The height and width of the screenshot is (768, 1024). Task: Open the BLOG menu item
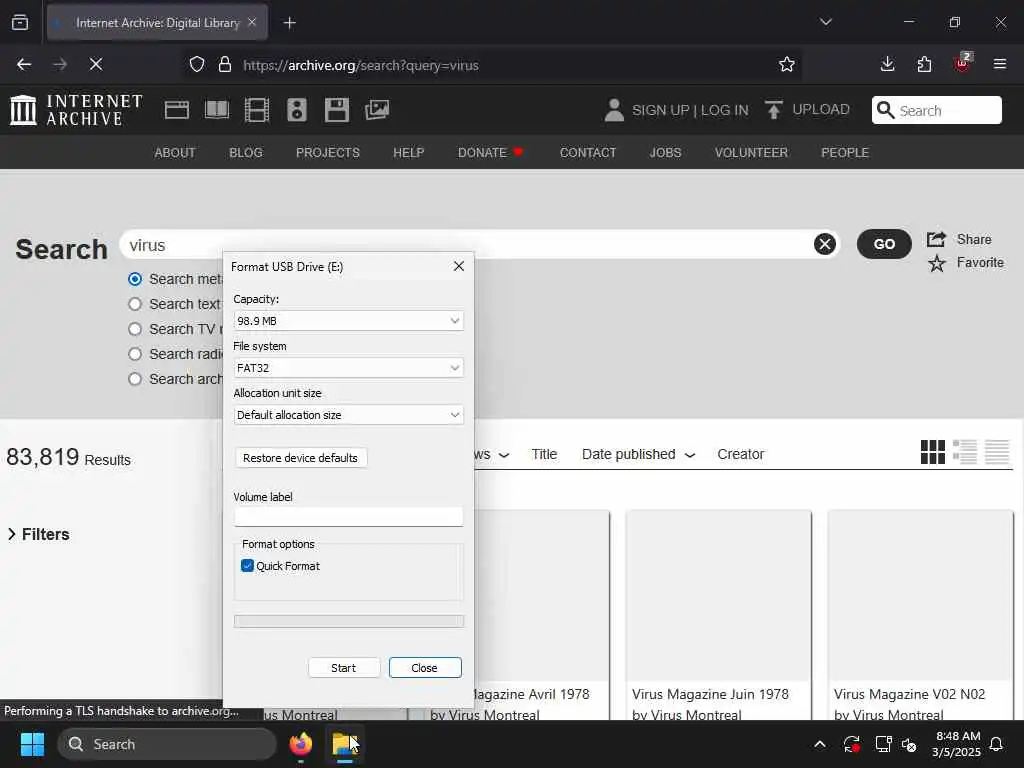[246, 152]
